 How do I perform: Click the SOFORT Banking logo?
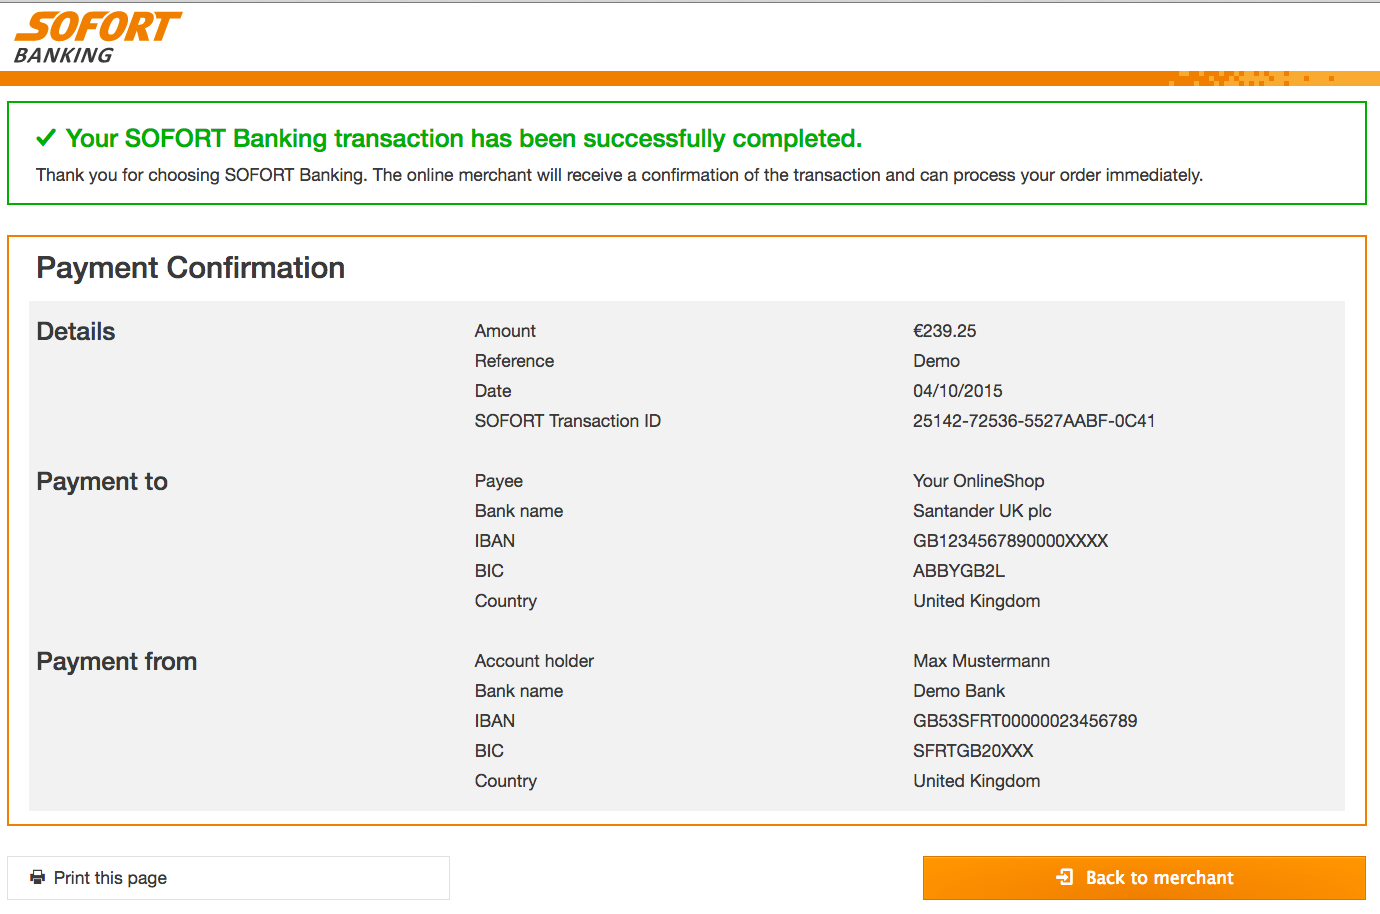click(x=98, y=38)
